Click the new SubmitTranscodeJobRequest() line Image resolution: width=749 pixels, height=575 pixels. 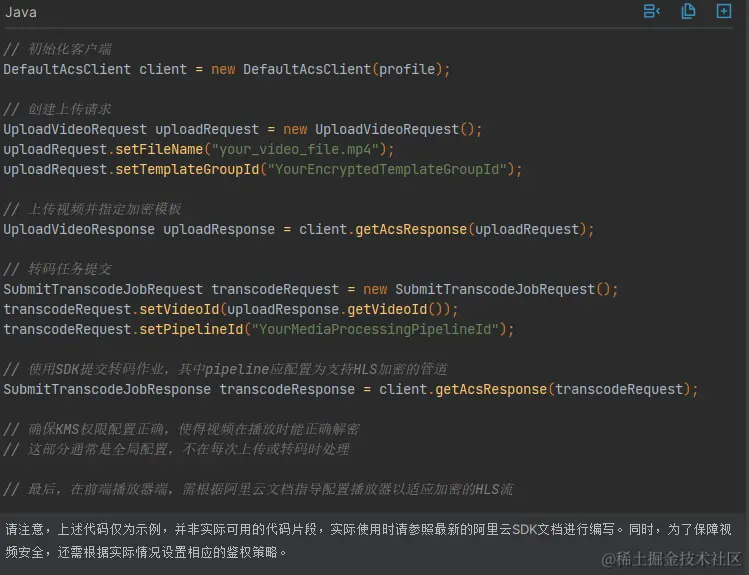(310, 289)
